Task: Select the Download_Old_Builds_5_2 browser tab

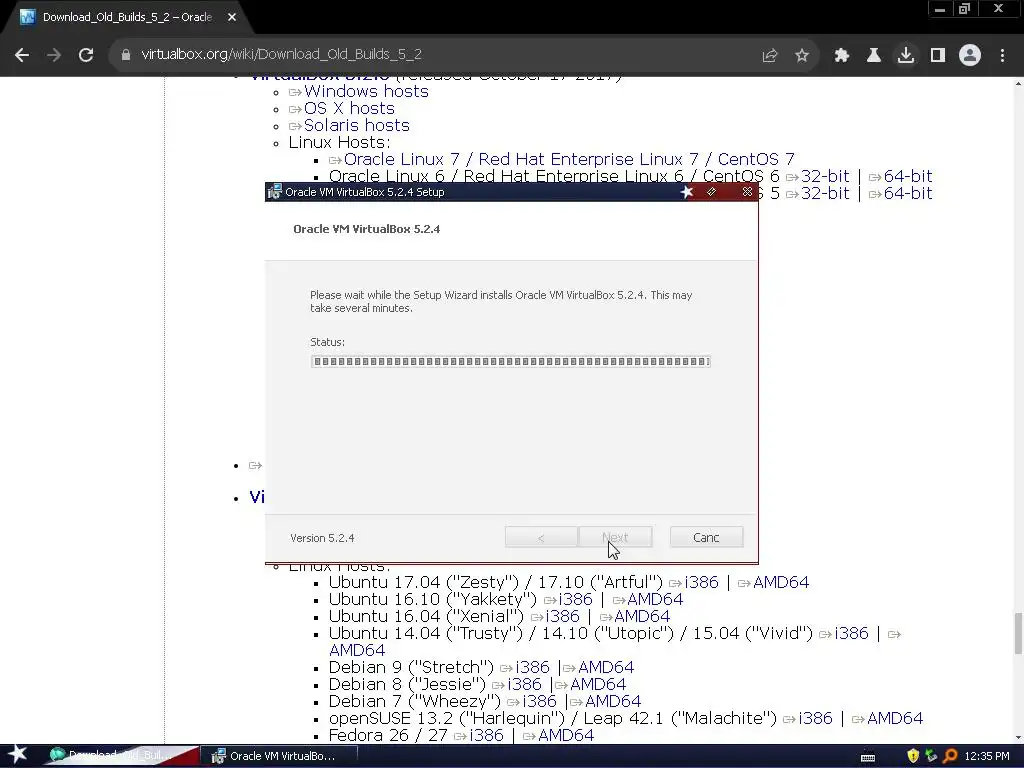Action: (127, 18)
